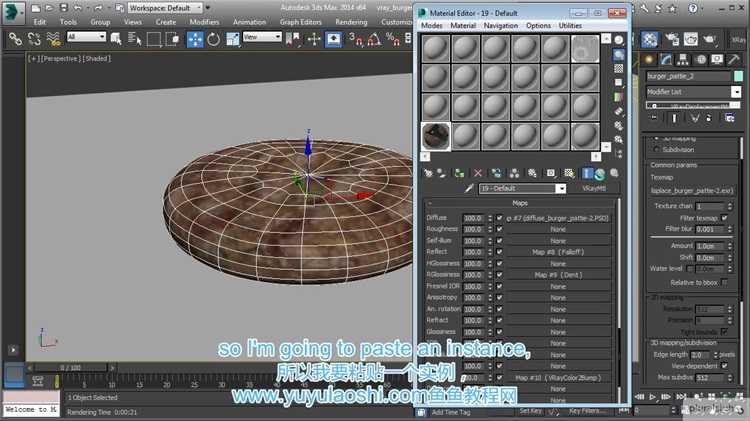Pick material from object with eyedropper
The width and height of the screenshot is (750, 421).
tap(468, 188)
